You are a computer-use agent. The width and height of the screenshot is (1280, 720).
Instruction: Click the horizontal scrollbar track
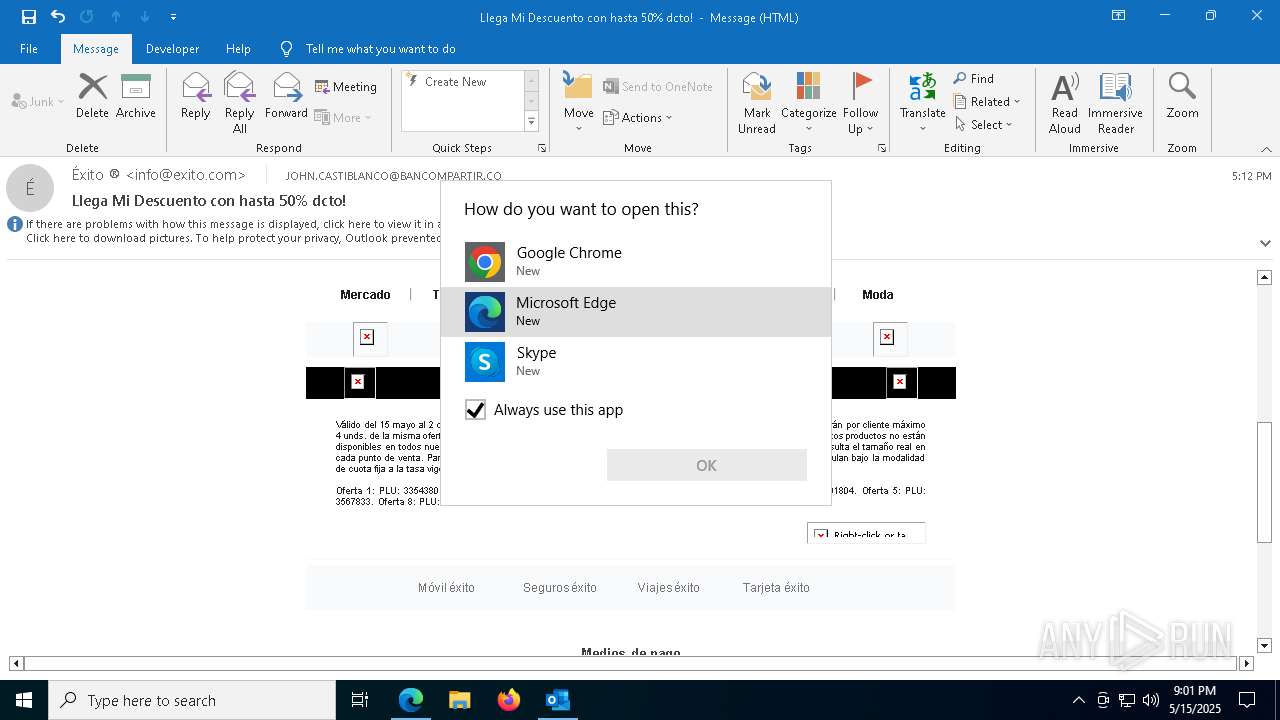631,663
